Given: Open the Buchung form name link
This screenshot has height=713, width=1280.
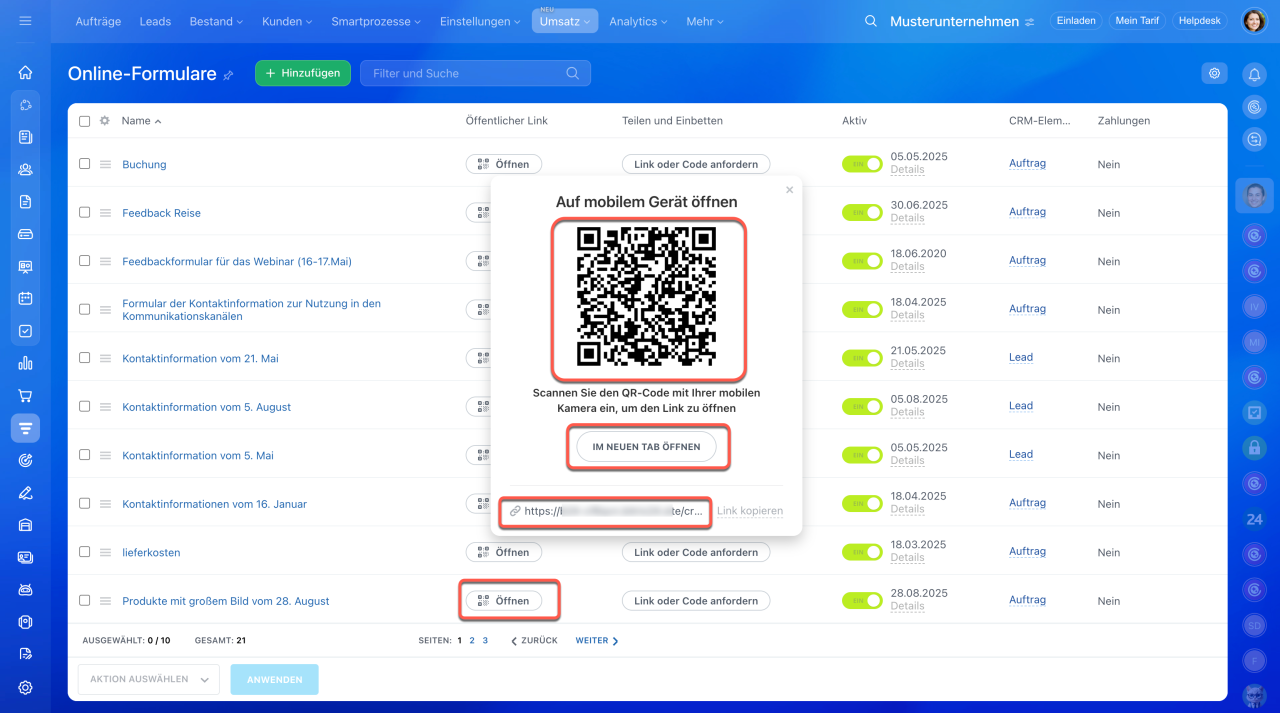Looking at the screenshot, I should 144,165.
